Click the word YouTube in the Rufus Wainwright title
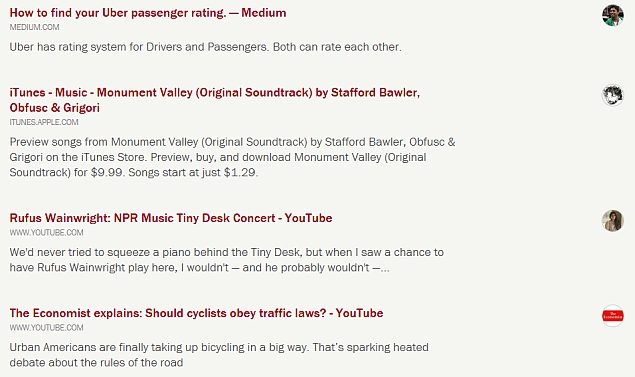 pyautogui.click(x=309, y=218)
